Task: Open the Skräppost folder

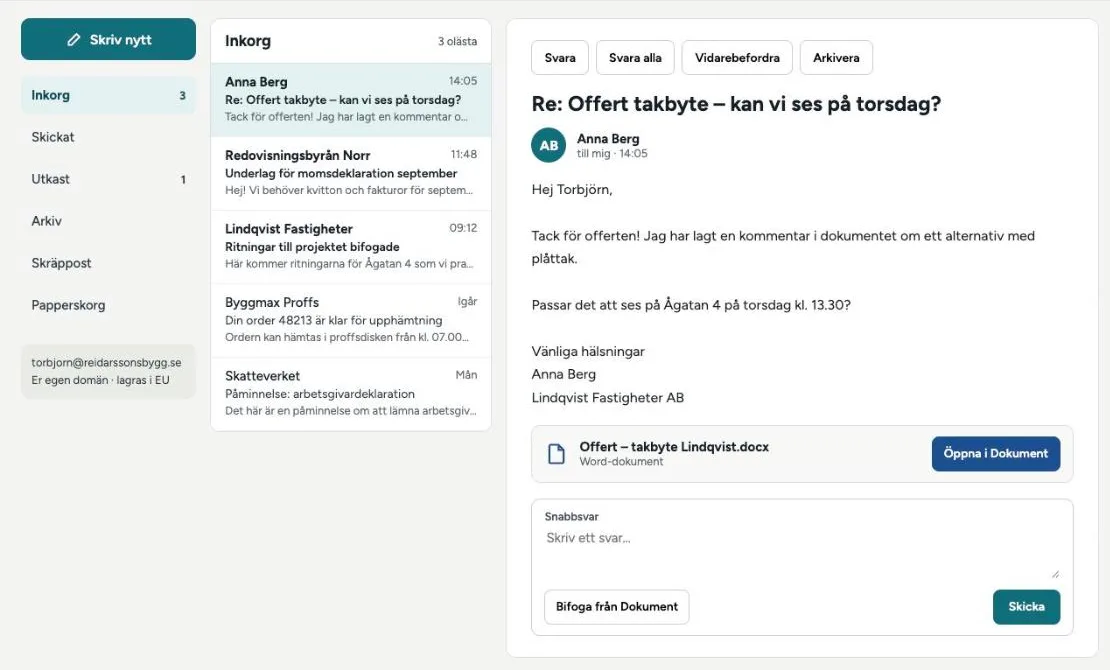Action: click(x=108, y=263)
